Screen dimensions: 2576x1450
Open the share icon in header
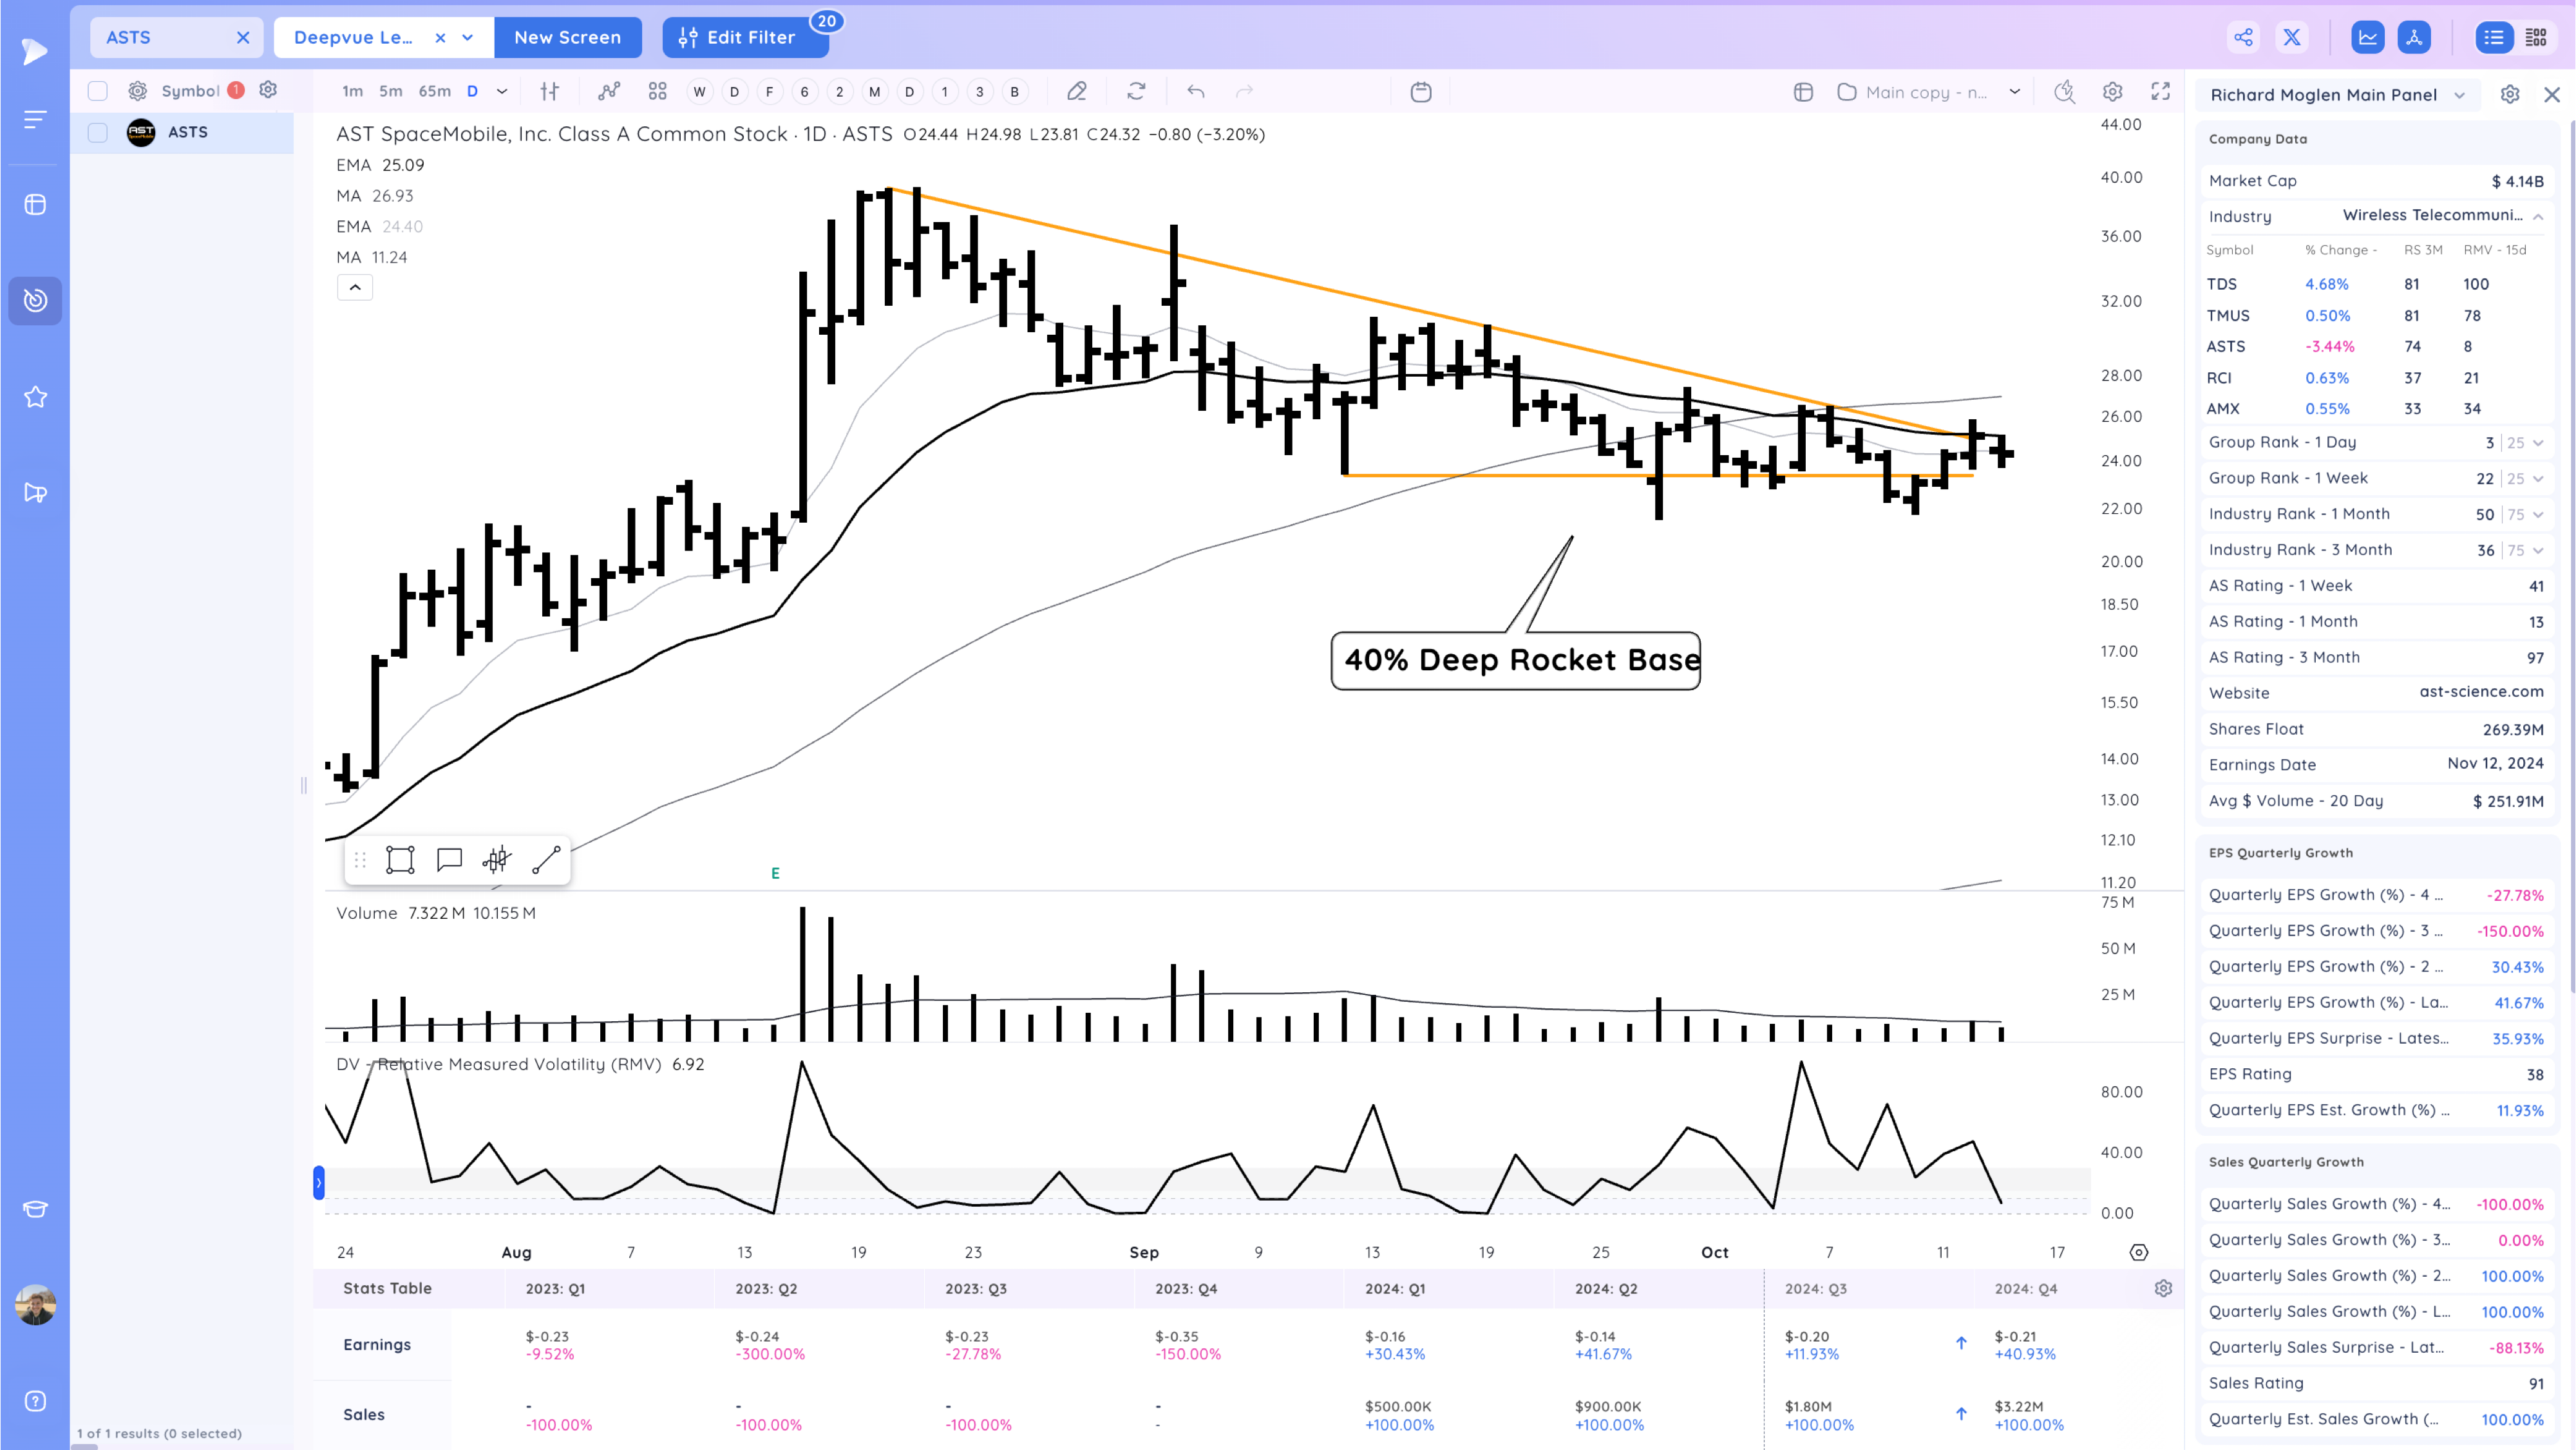(2243, 38)
